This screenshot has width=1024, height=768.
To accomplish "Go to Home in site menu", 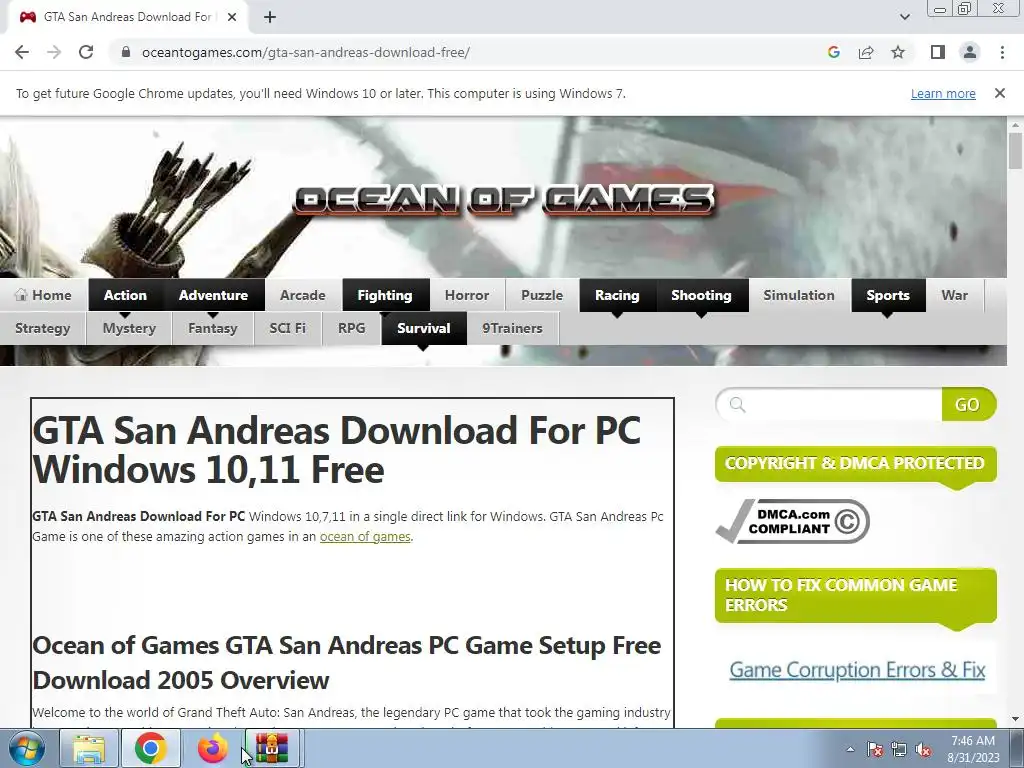I will [x=43, y=295].
